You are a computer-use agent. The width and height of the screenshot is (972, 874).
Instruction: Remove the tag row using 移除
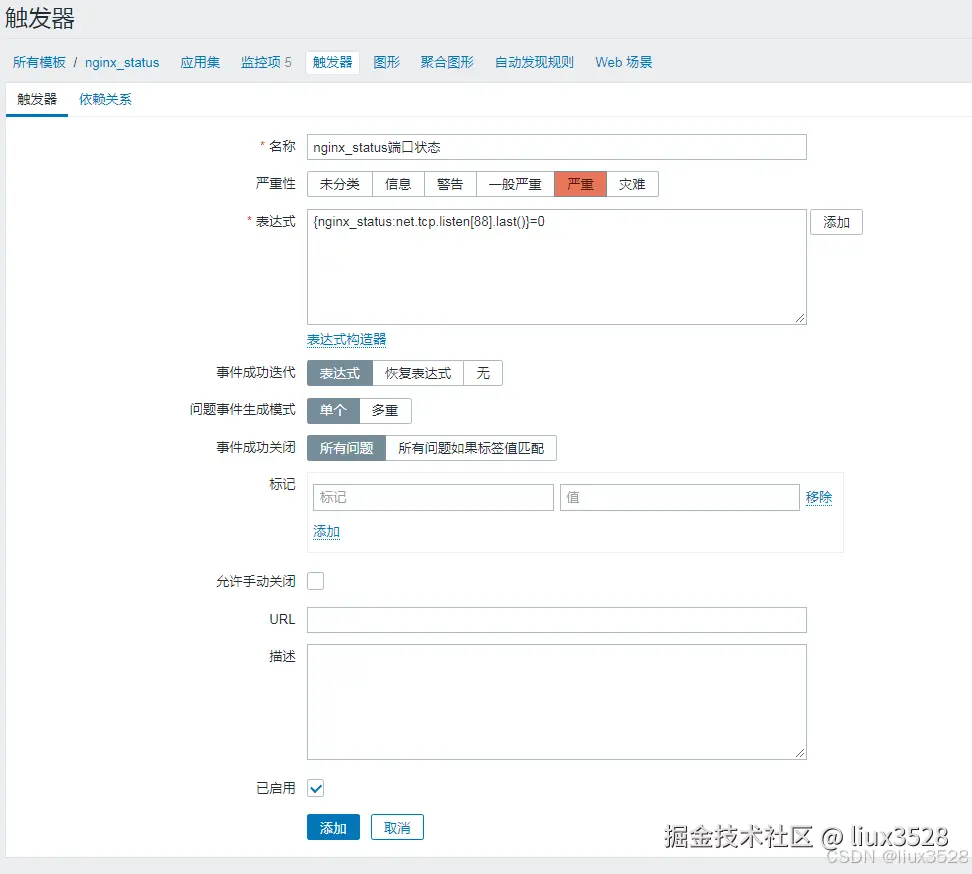tap(819, 497)
